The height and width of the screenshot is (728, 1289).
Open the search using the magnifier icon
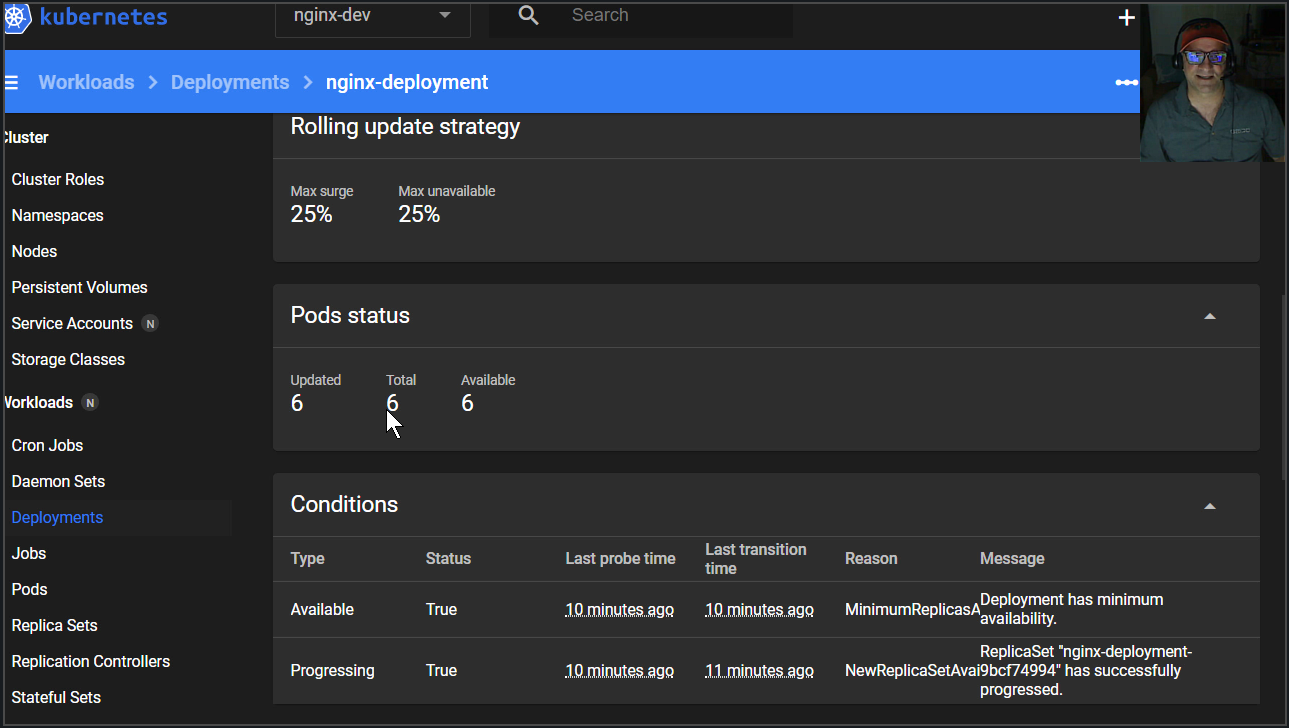point(528,15)
